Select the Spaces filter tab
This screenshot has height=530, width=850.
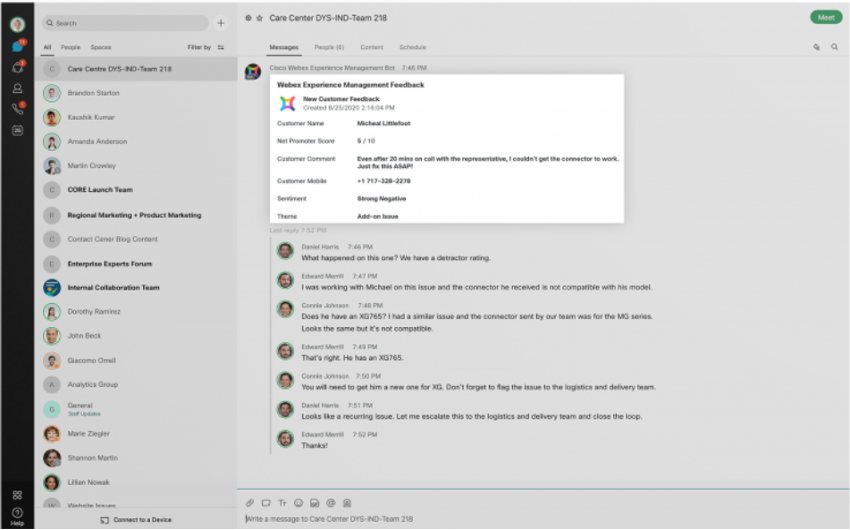pos(100,47)
